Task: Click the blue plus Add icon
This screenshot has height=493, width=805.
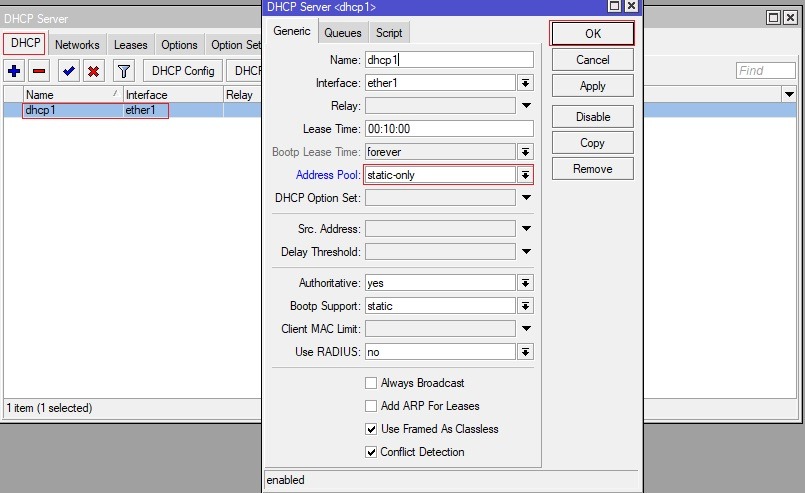Action: pos(14,71)
